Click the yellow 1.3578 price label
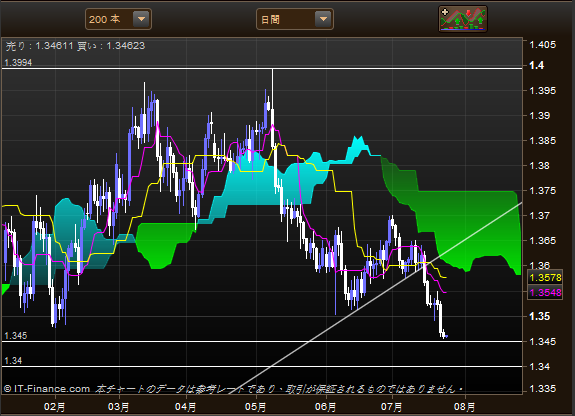Screen dimensions: 575x416 click(x=545, y=278)
